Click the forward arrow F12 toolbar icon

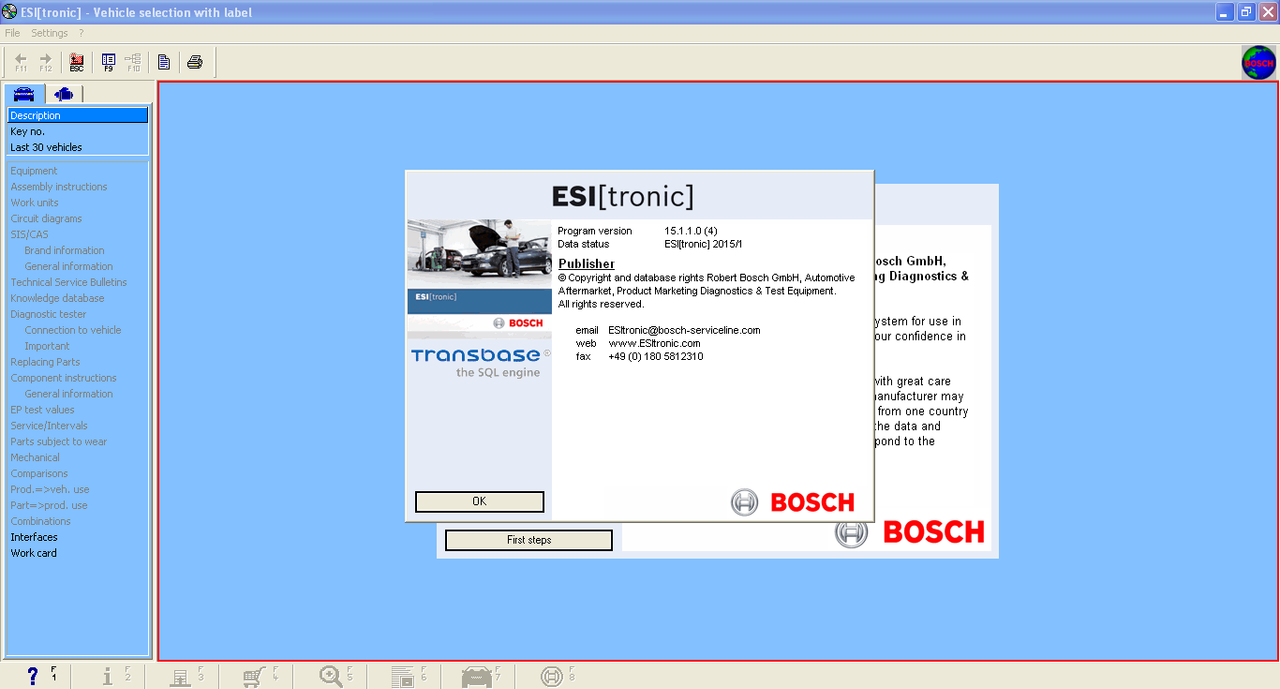point(45,62)
